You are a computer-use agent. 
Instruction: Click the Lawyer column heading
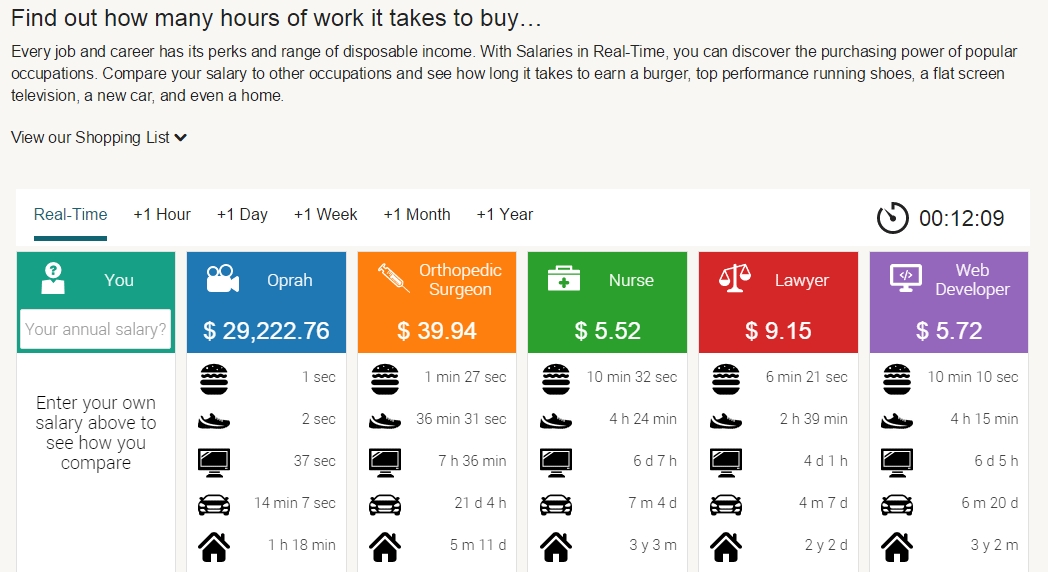(x=801, y=280)
